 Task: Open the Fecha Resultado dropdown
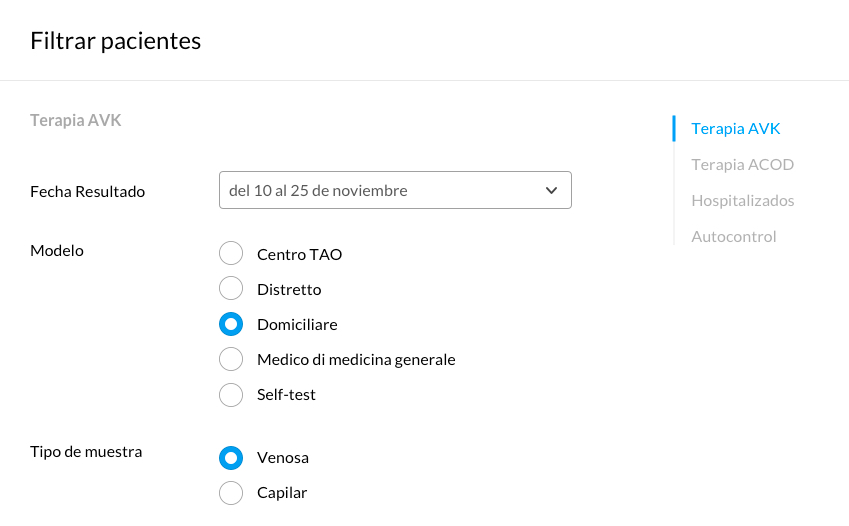click(x=395, y=190)
